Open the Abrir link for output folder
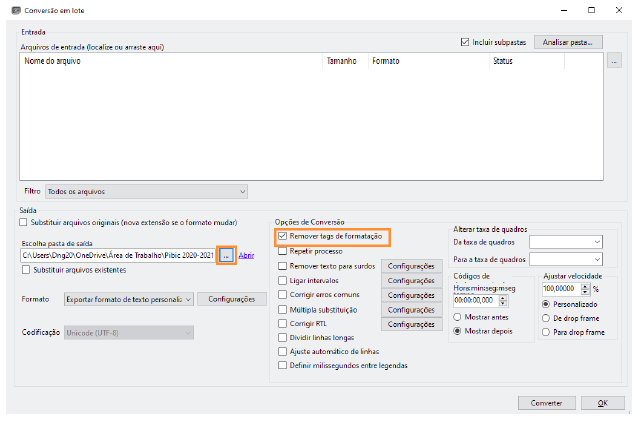Viewport: 640px width, 425px height. coord(246,256)
